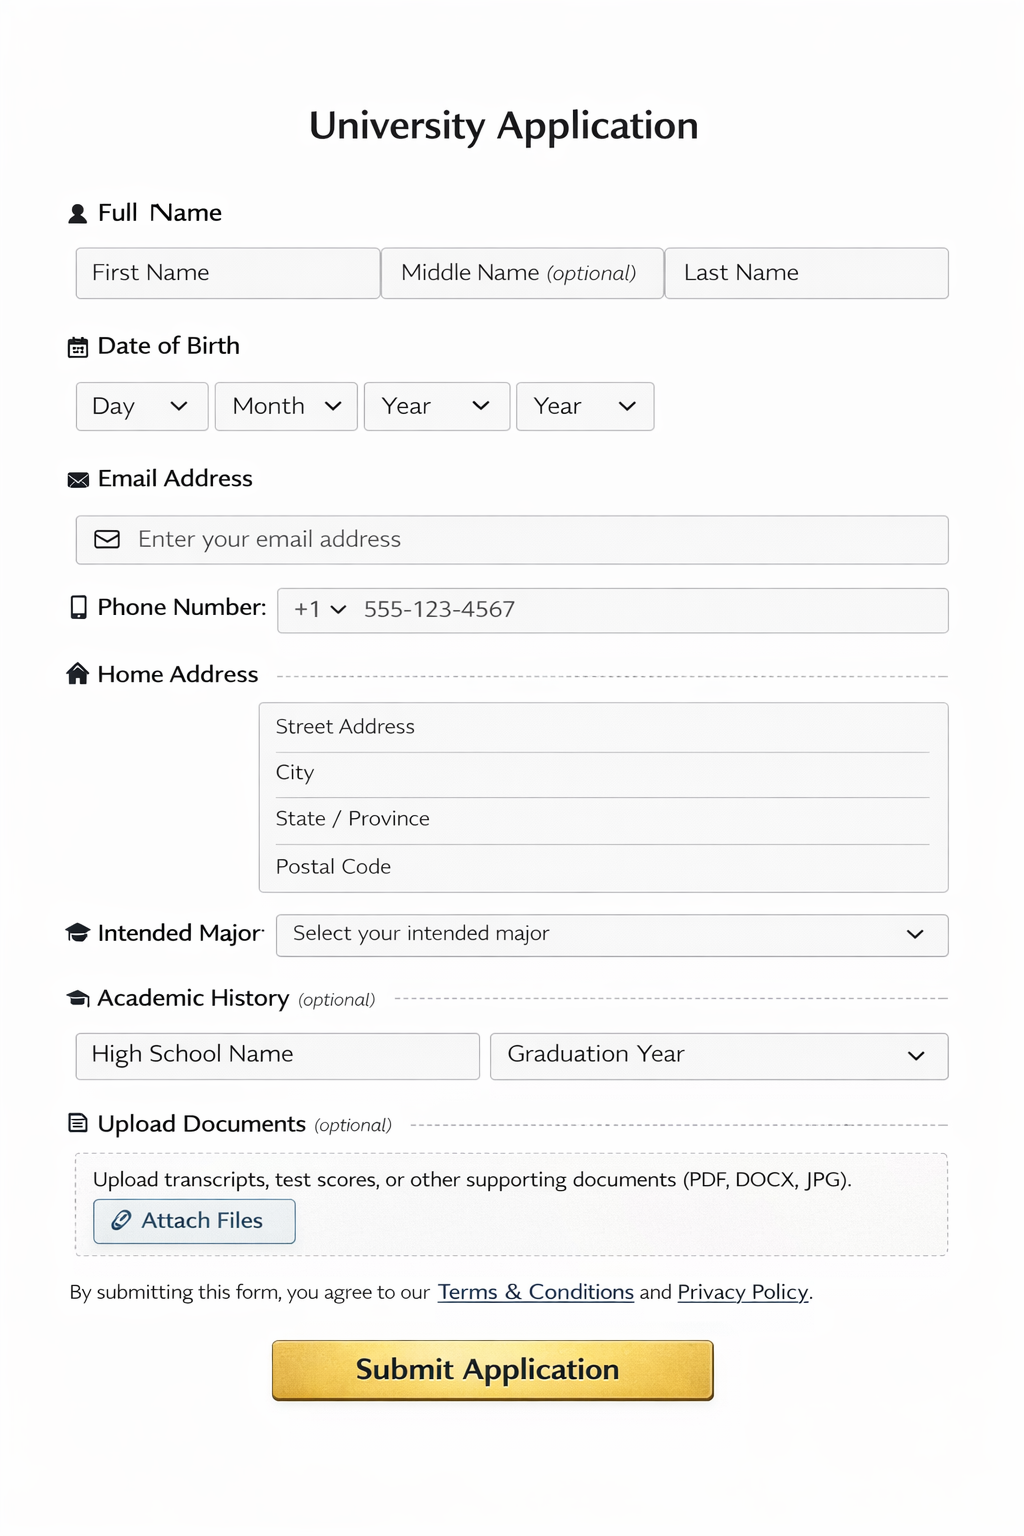Screen dimensions: 1024x1536
Task: Open the Privacy Policy link
Action: 742,1292
